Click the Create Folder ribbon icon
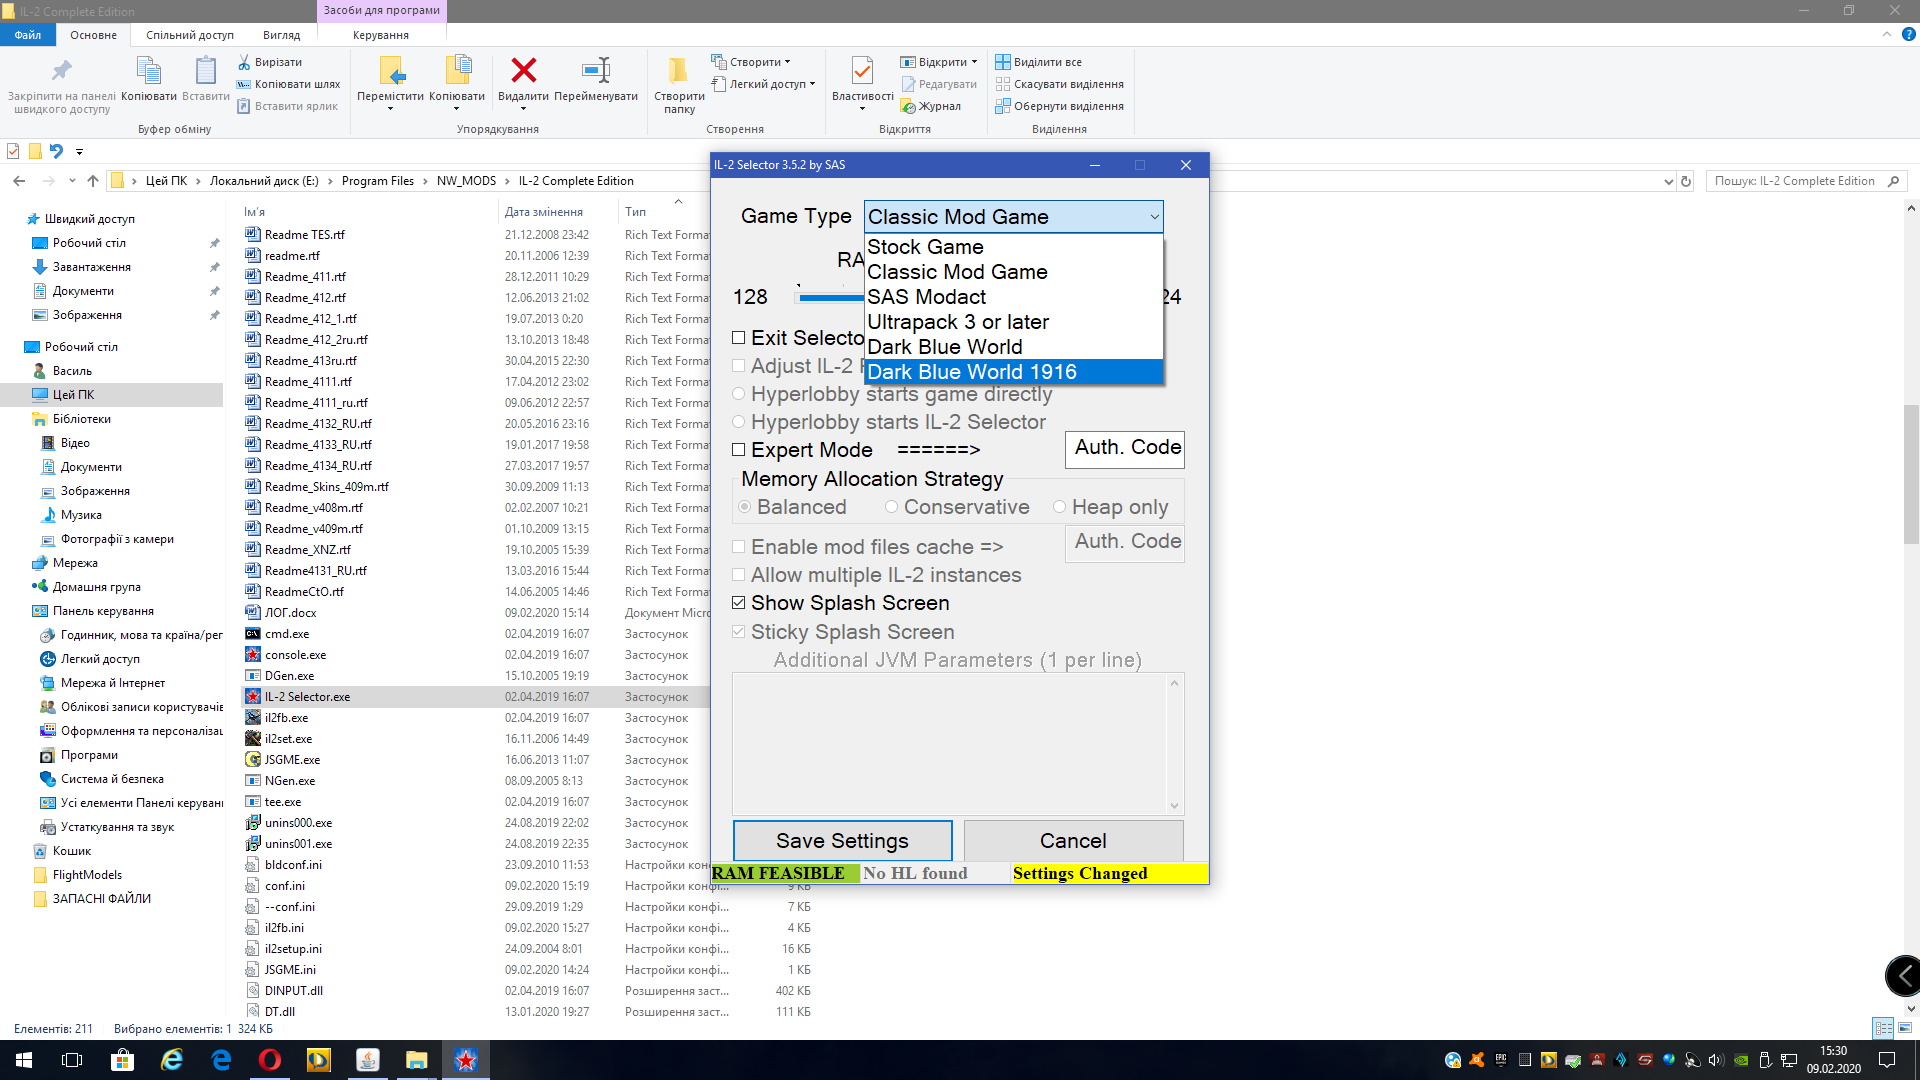This screenshot has height=1080, width=1920. click(x=679, y=72)
